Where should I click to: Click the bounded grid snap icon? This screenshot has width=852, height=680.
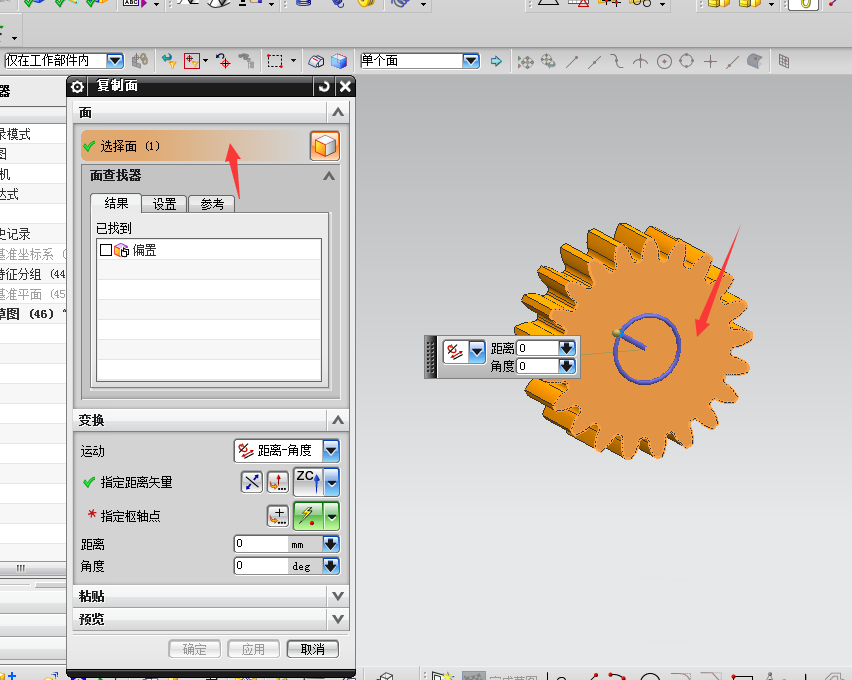[x=784, y=61]
